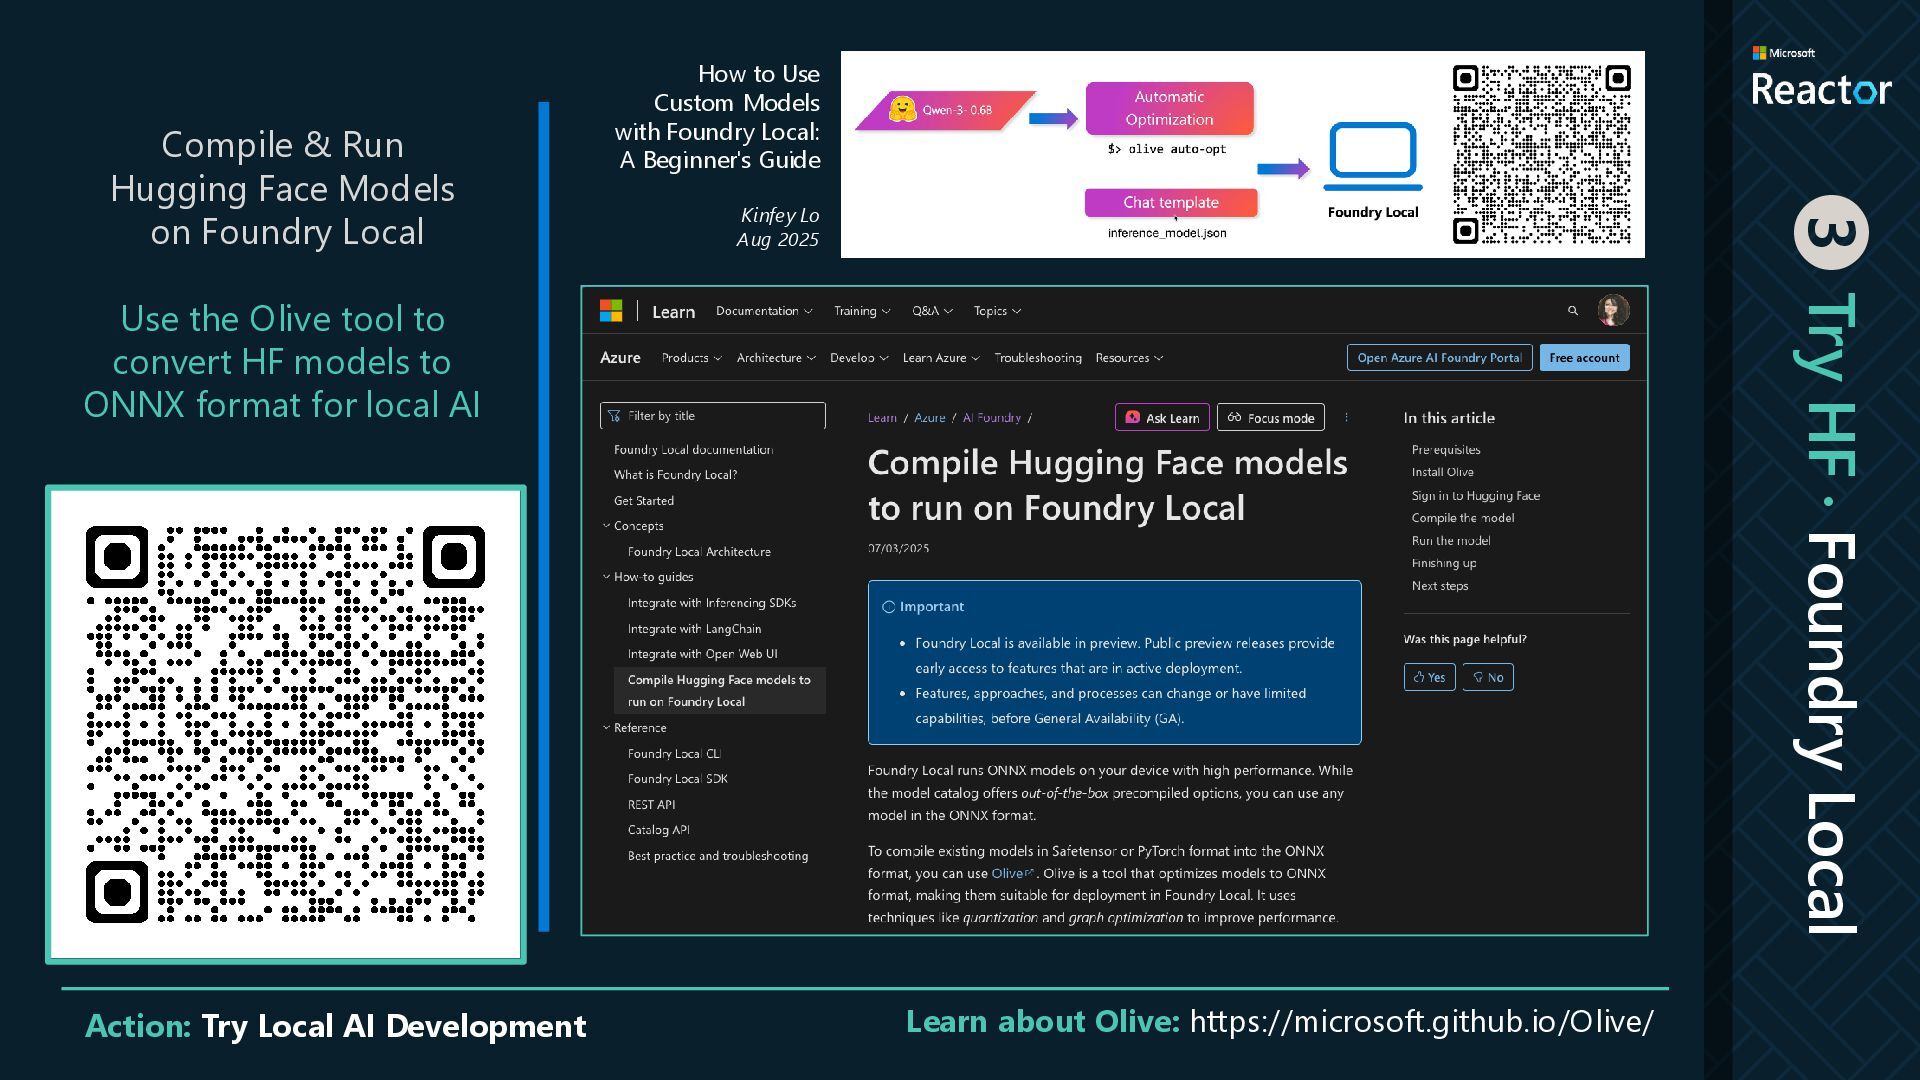
Task: Jump to Run the model section
Action: click(1450, 541)
